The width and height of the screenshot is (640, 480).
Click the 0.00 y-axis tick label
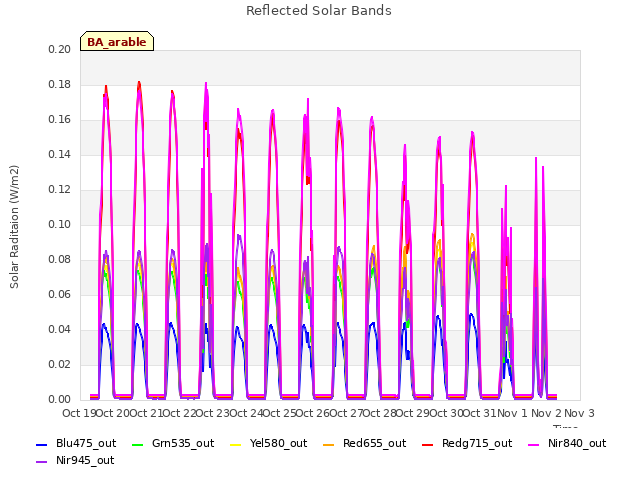point(59,399)
